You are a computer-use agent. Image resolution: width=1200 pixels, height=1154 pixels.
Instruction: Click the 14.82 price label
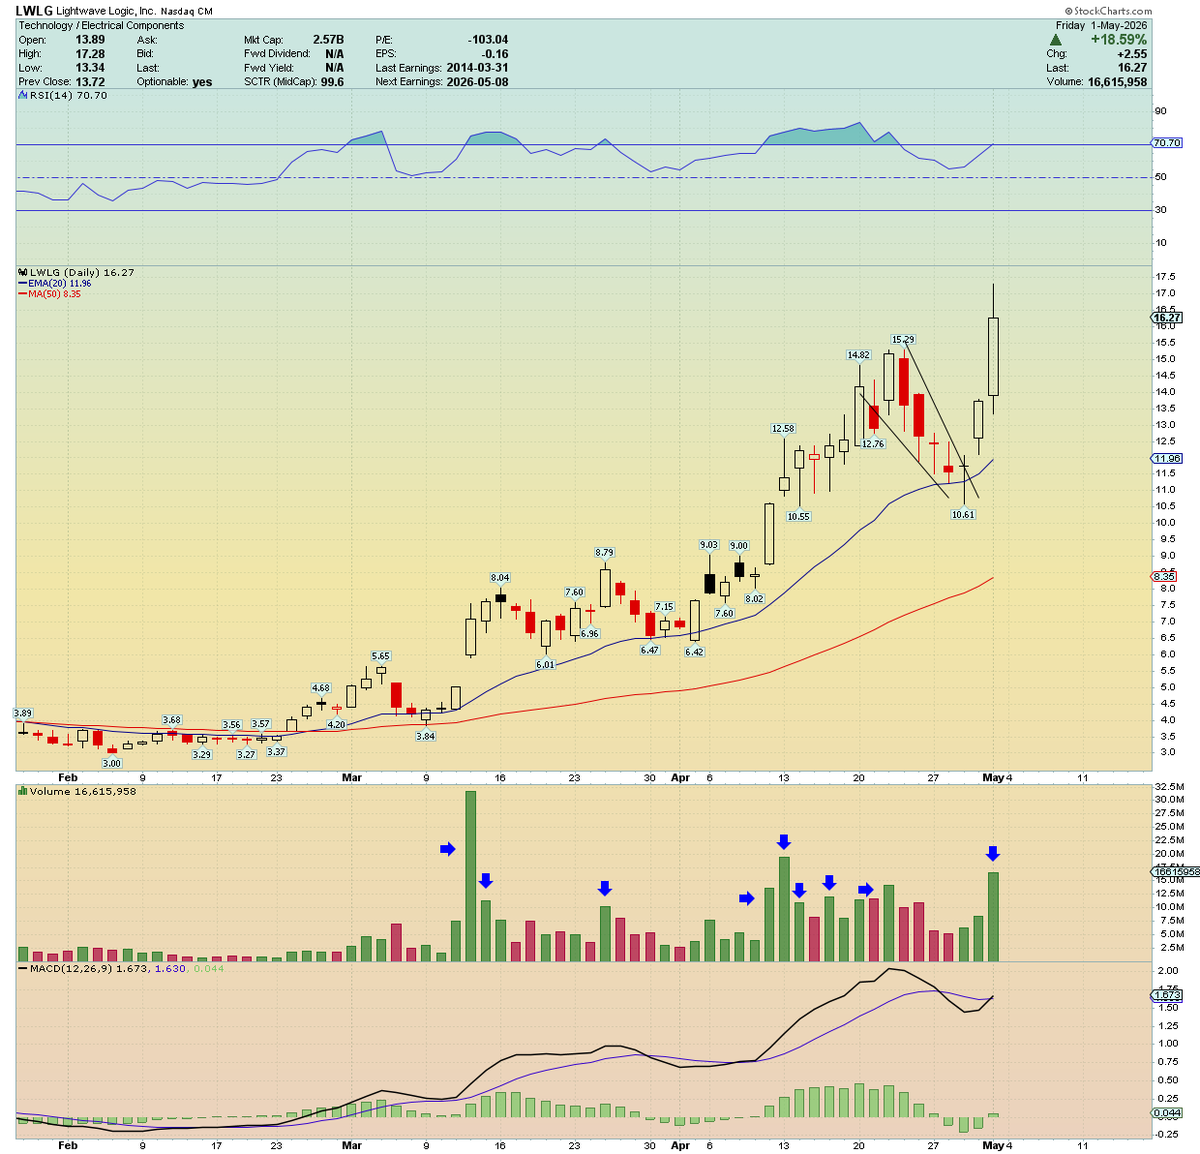859,355
